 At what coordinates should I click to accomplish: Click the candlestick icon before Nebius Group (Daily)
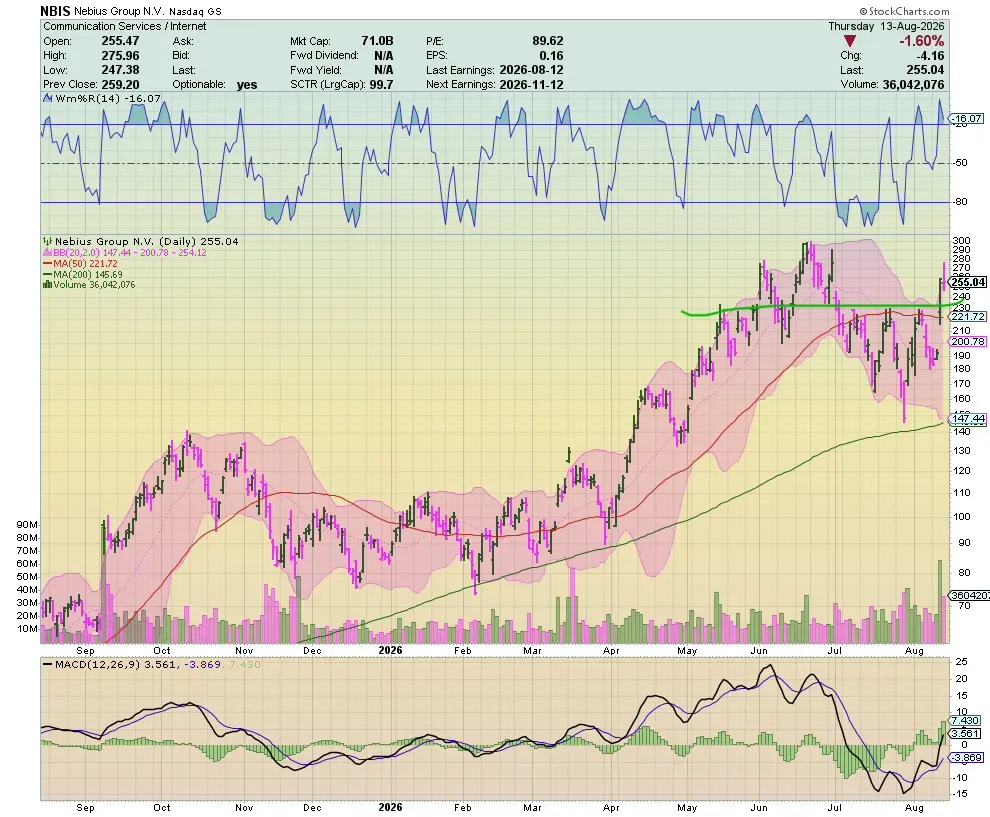[48, 241]
